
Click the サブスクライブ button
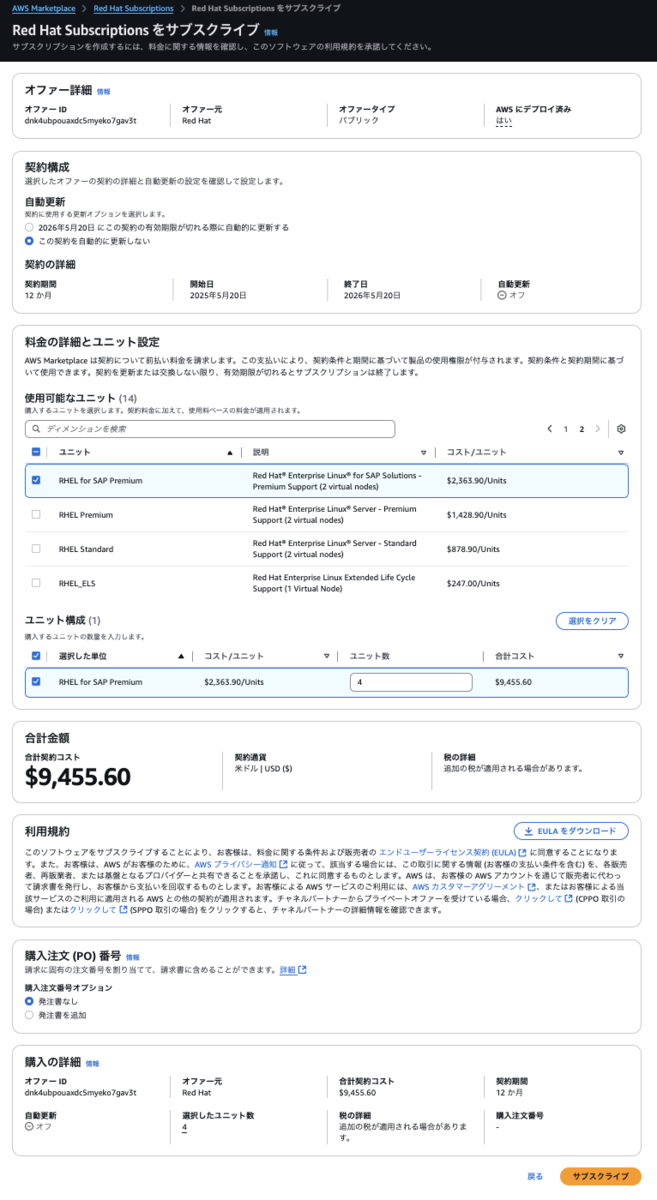[x=600, y=1176]
